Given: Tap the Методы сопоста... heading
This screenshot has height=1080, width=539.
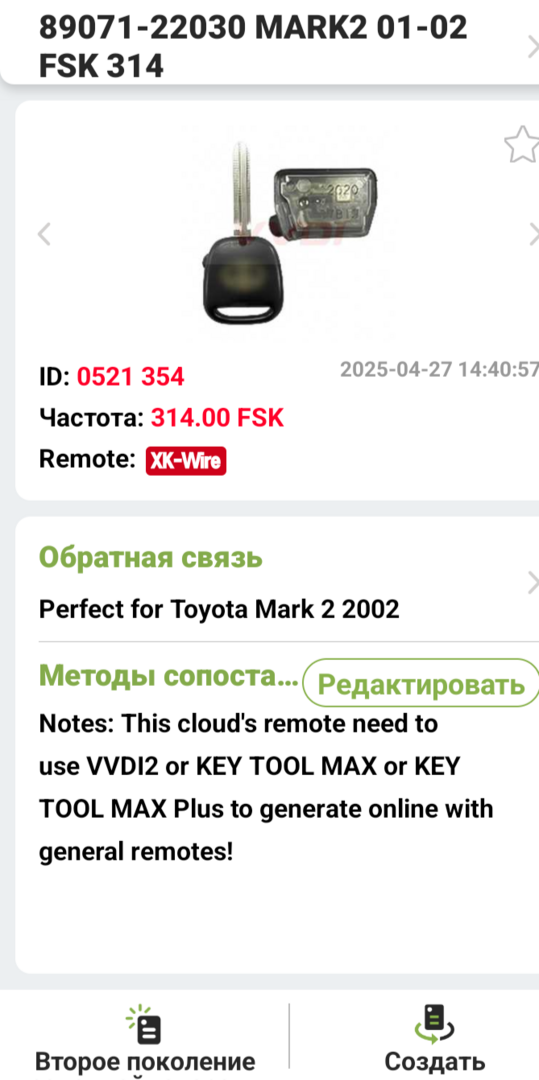Looking at the screenshot, I should pos(169,676).
